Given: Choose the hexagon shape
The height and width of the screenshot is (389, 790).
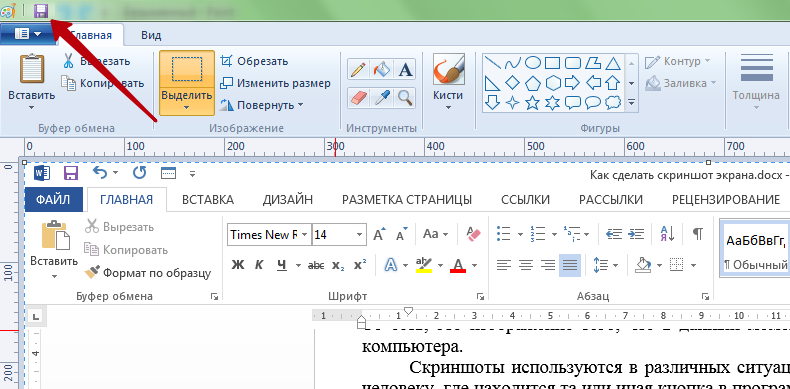Looking at the screenshot, I should click(553, 83).
